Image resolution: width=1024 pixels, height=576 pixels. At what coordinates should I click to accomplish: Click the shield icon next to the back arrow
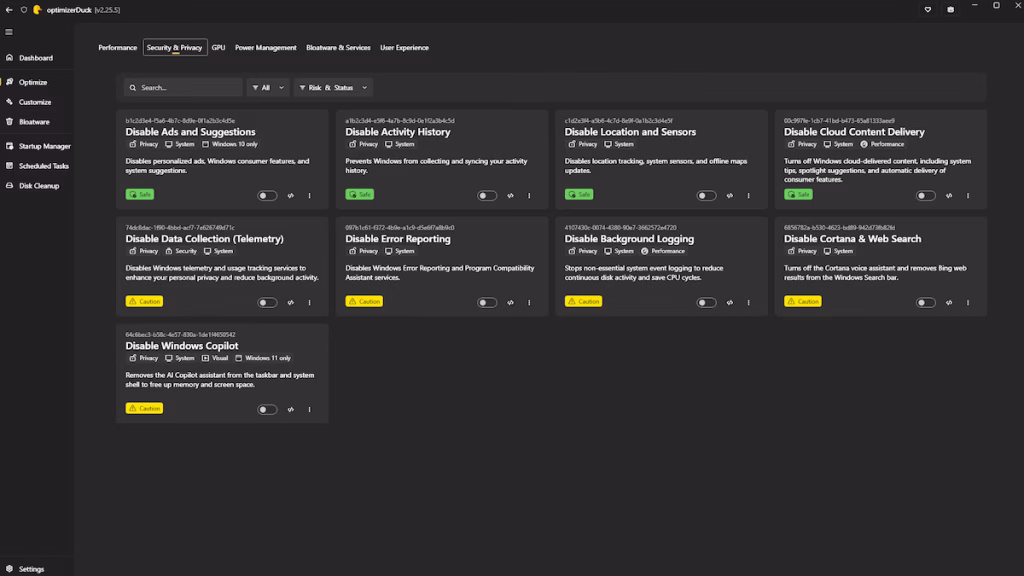click(24, 10)
